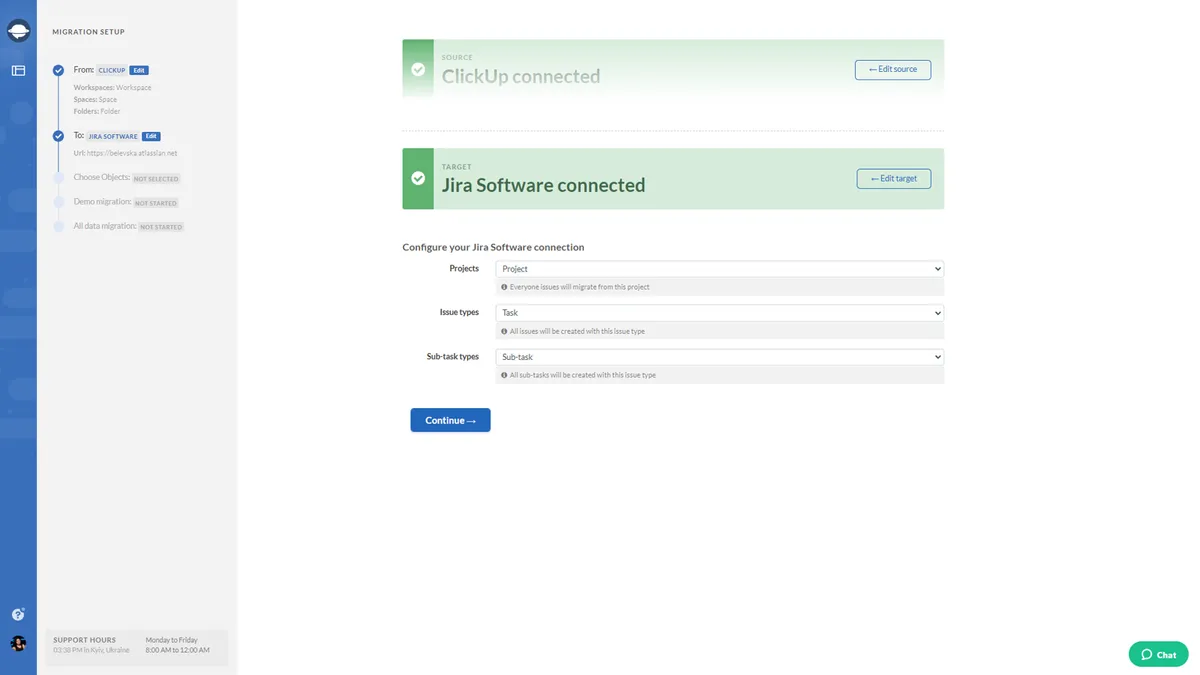
Task: Click hint 'All sub-tasks will be created' text
Action: [x=583, y=375]
